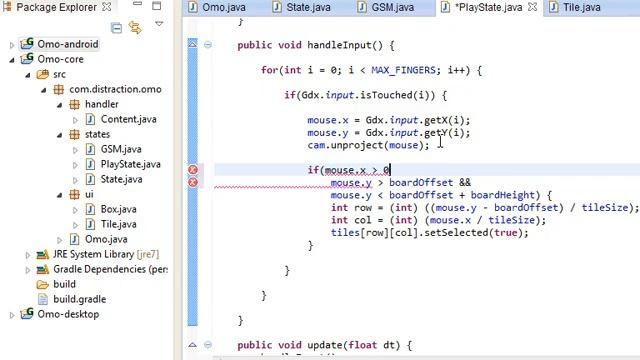Image resolution: width=640 pixels, height=360 pixels.
Task: Select Omo.java in the tree
Action: [106, 239]
